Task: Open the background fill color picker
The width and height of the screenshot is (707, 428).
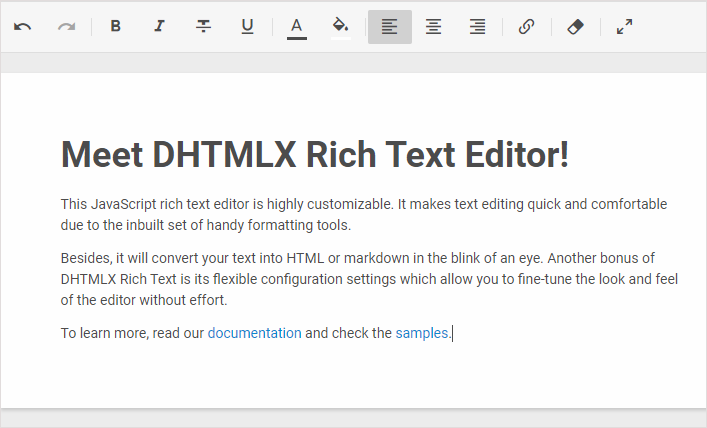Action: click(340, 27)
